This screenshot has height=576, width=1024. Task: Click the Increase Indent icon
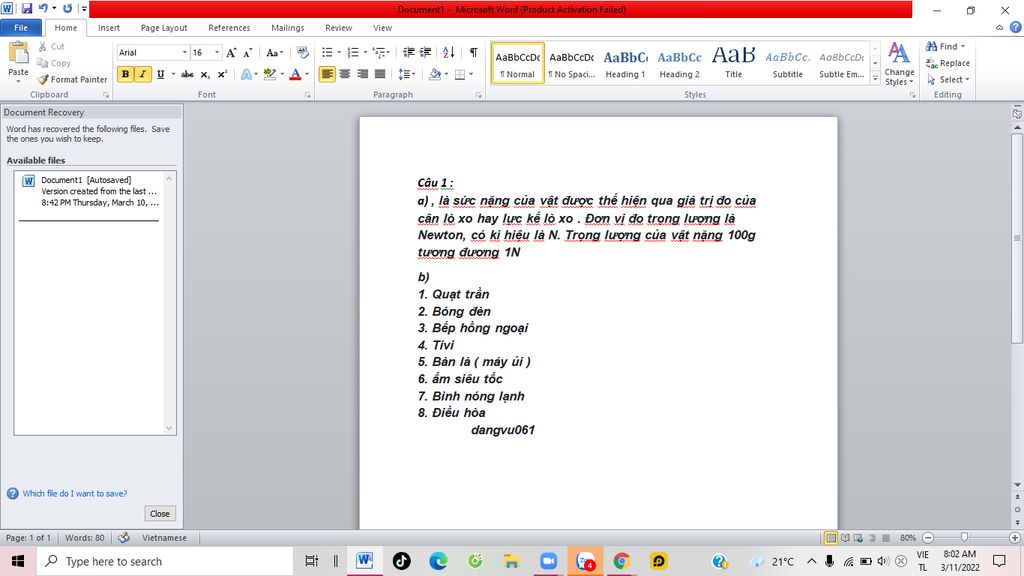425,52
